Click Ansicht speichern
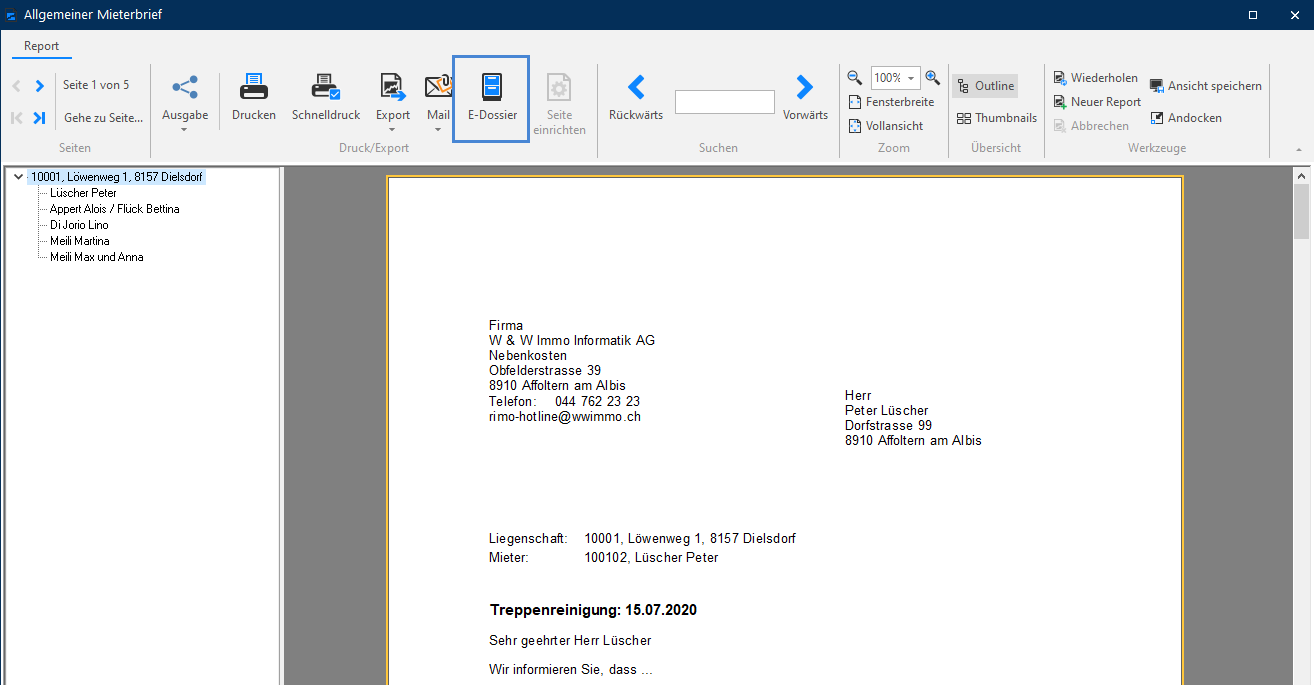This screenshot has width=1314, height=685. tap(1206, 86)
